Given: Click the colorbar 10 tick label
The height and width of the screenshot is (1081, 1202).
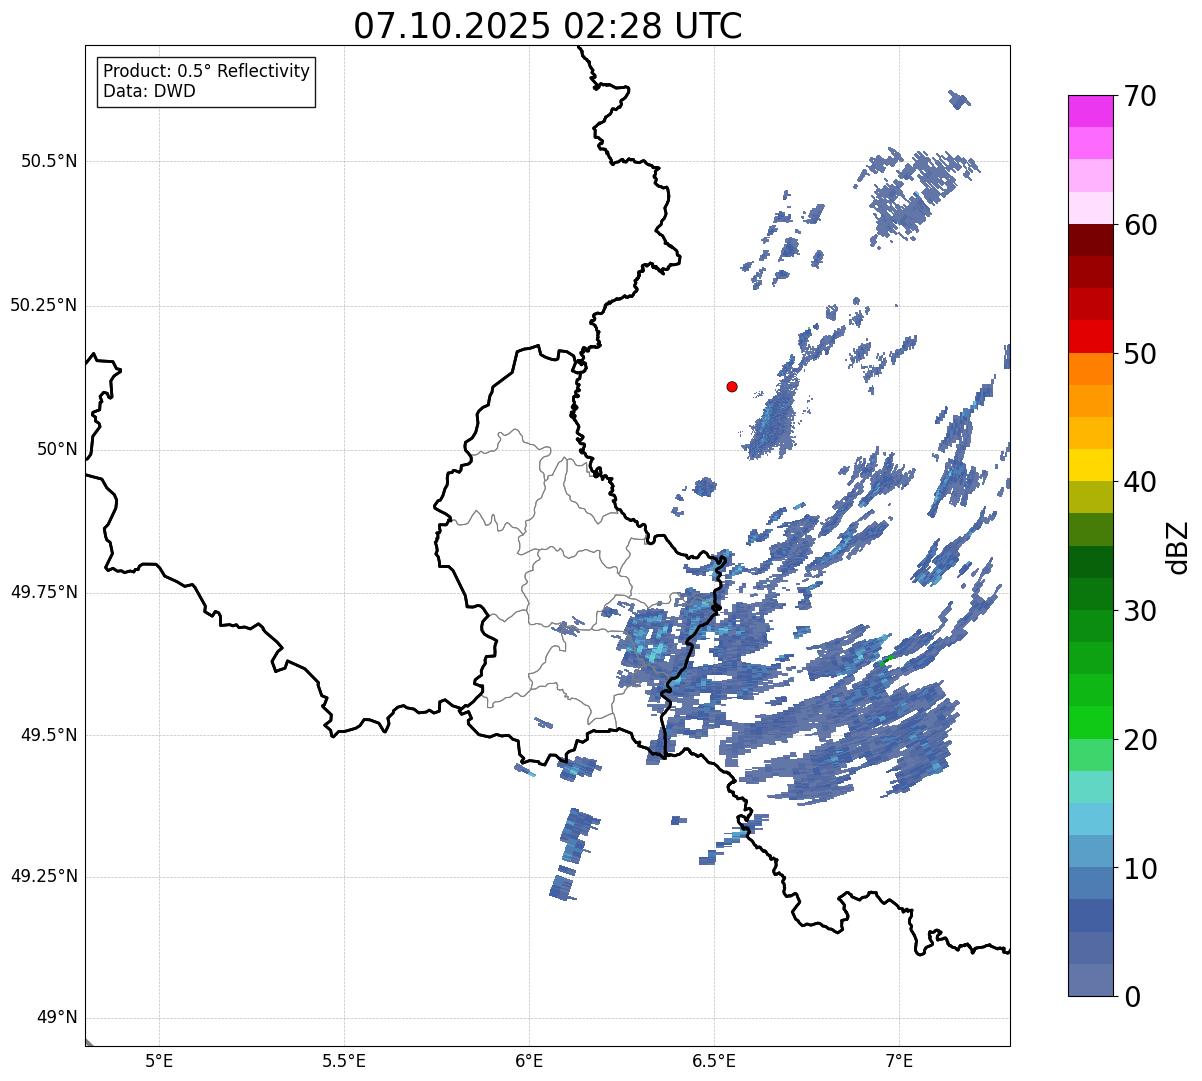Looking at the screenshot, I should [1140, 868].
